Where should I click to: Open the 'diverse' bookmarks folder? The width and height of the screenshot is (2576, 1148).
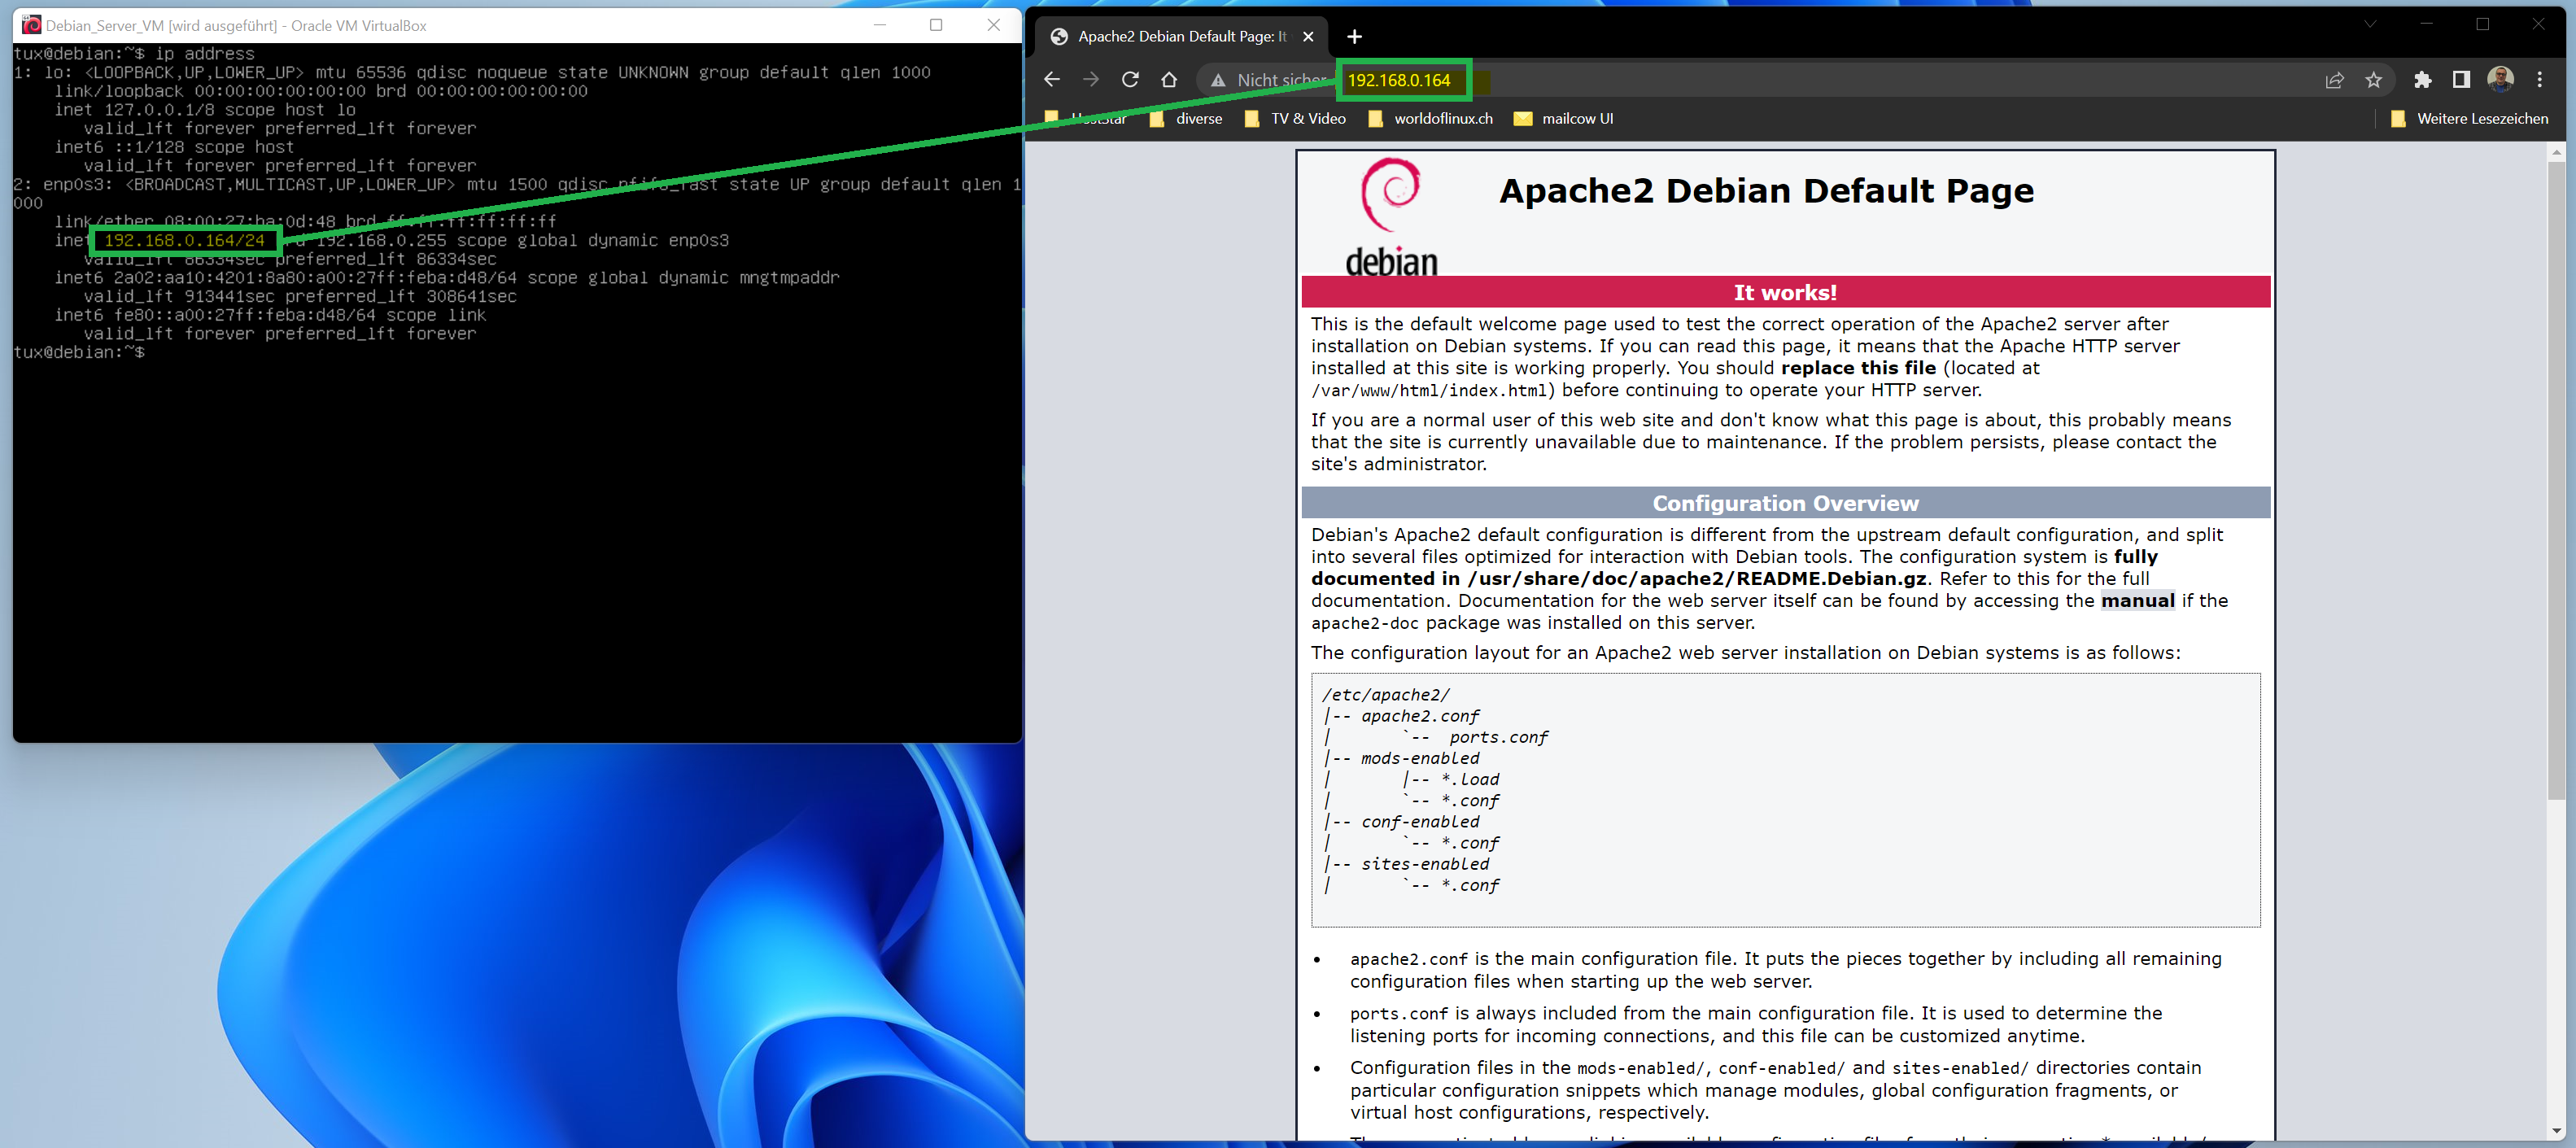click(x=1186, y=119)
